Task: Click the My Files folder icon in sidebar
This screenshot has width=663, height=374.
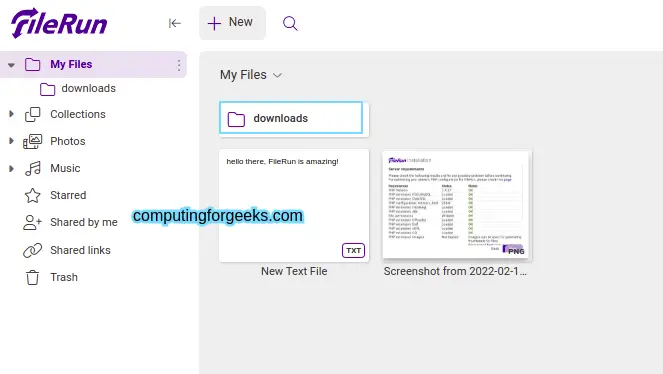Action: click(33, 65)
